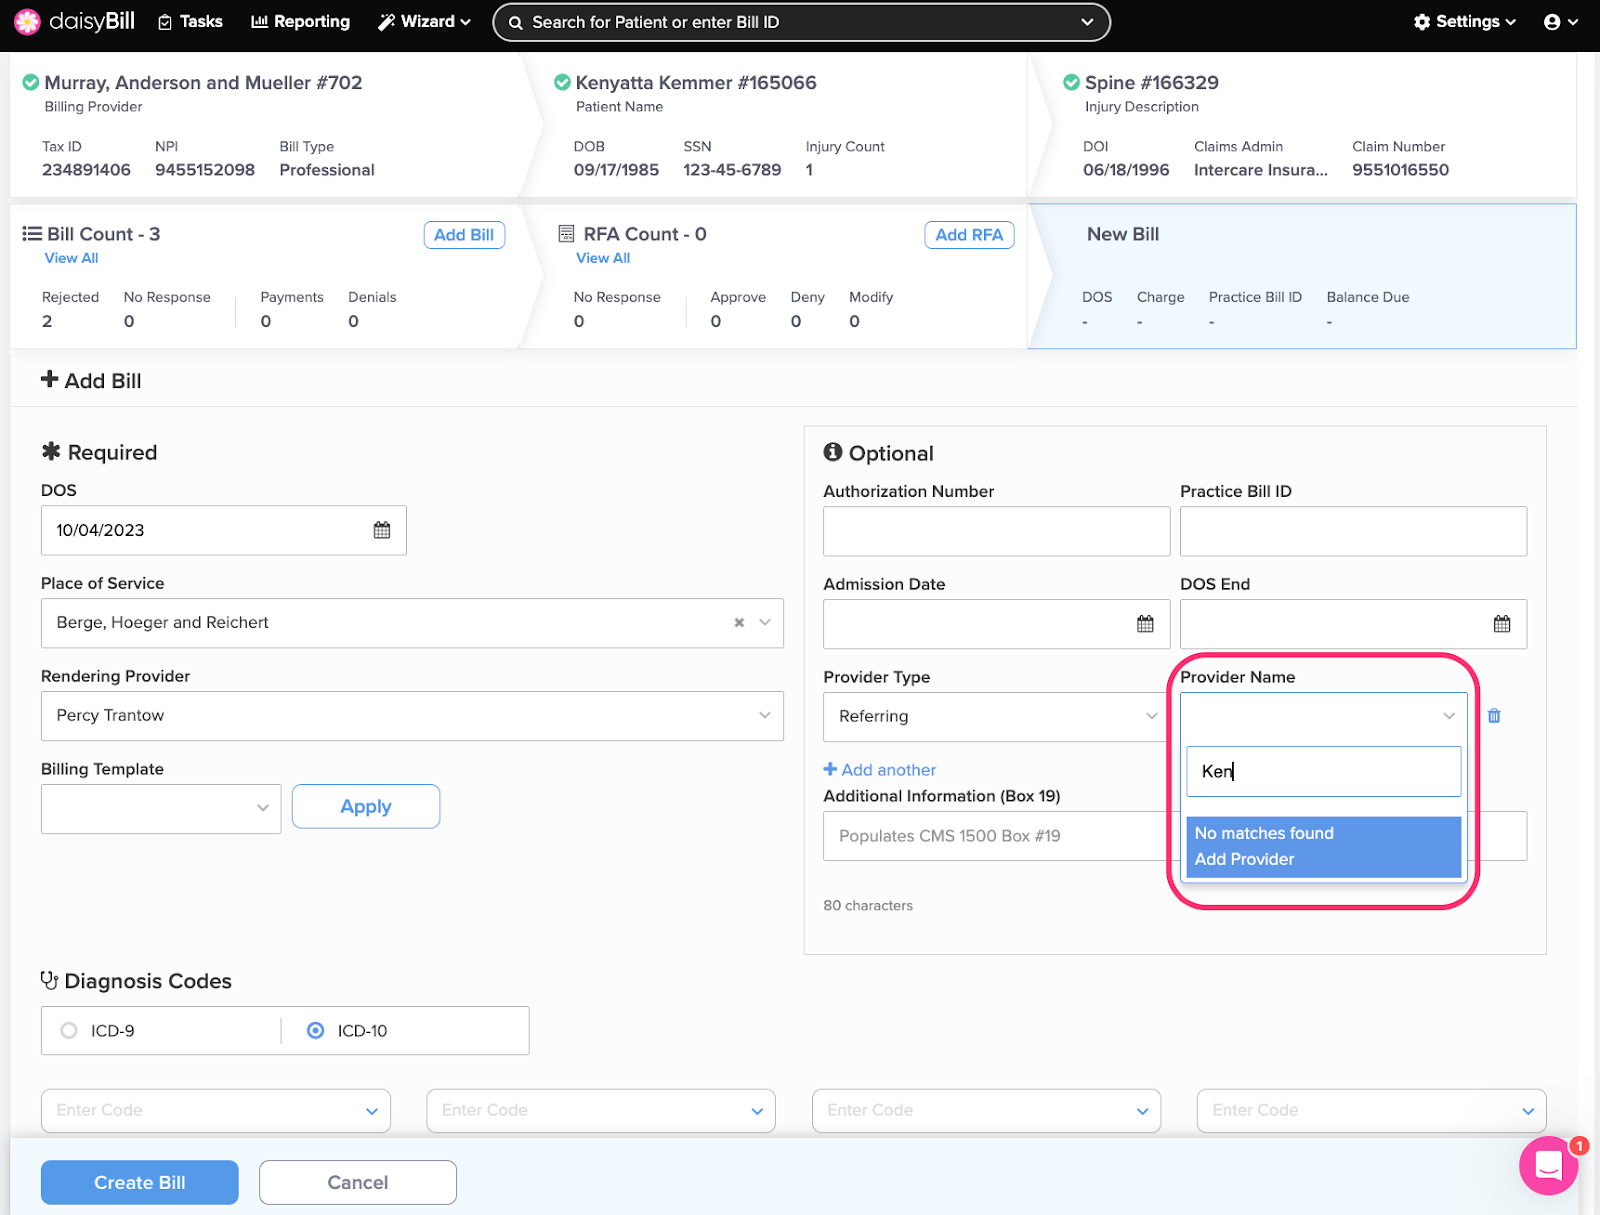1600x1215 pixels.
Task: Expand the patient search dropdown arrow
Action: 1087,22
